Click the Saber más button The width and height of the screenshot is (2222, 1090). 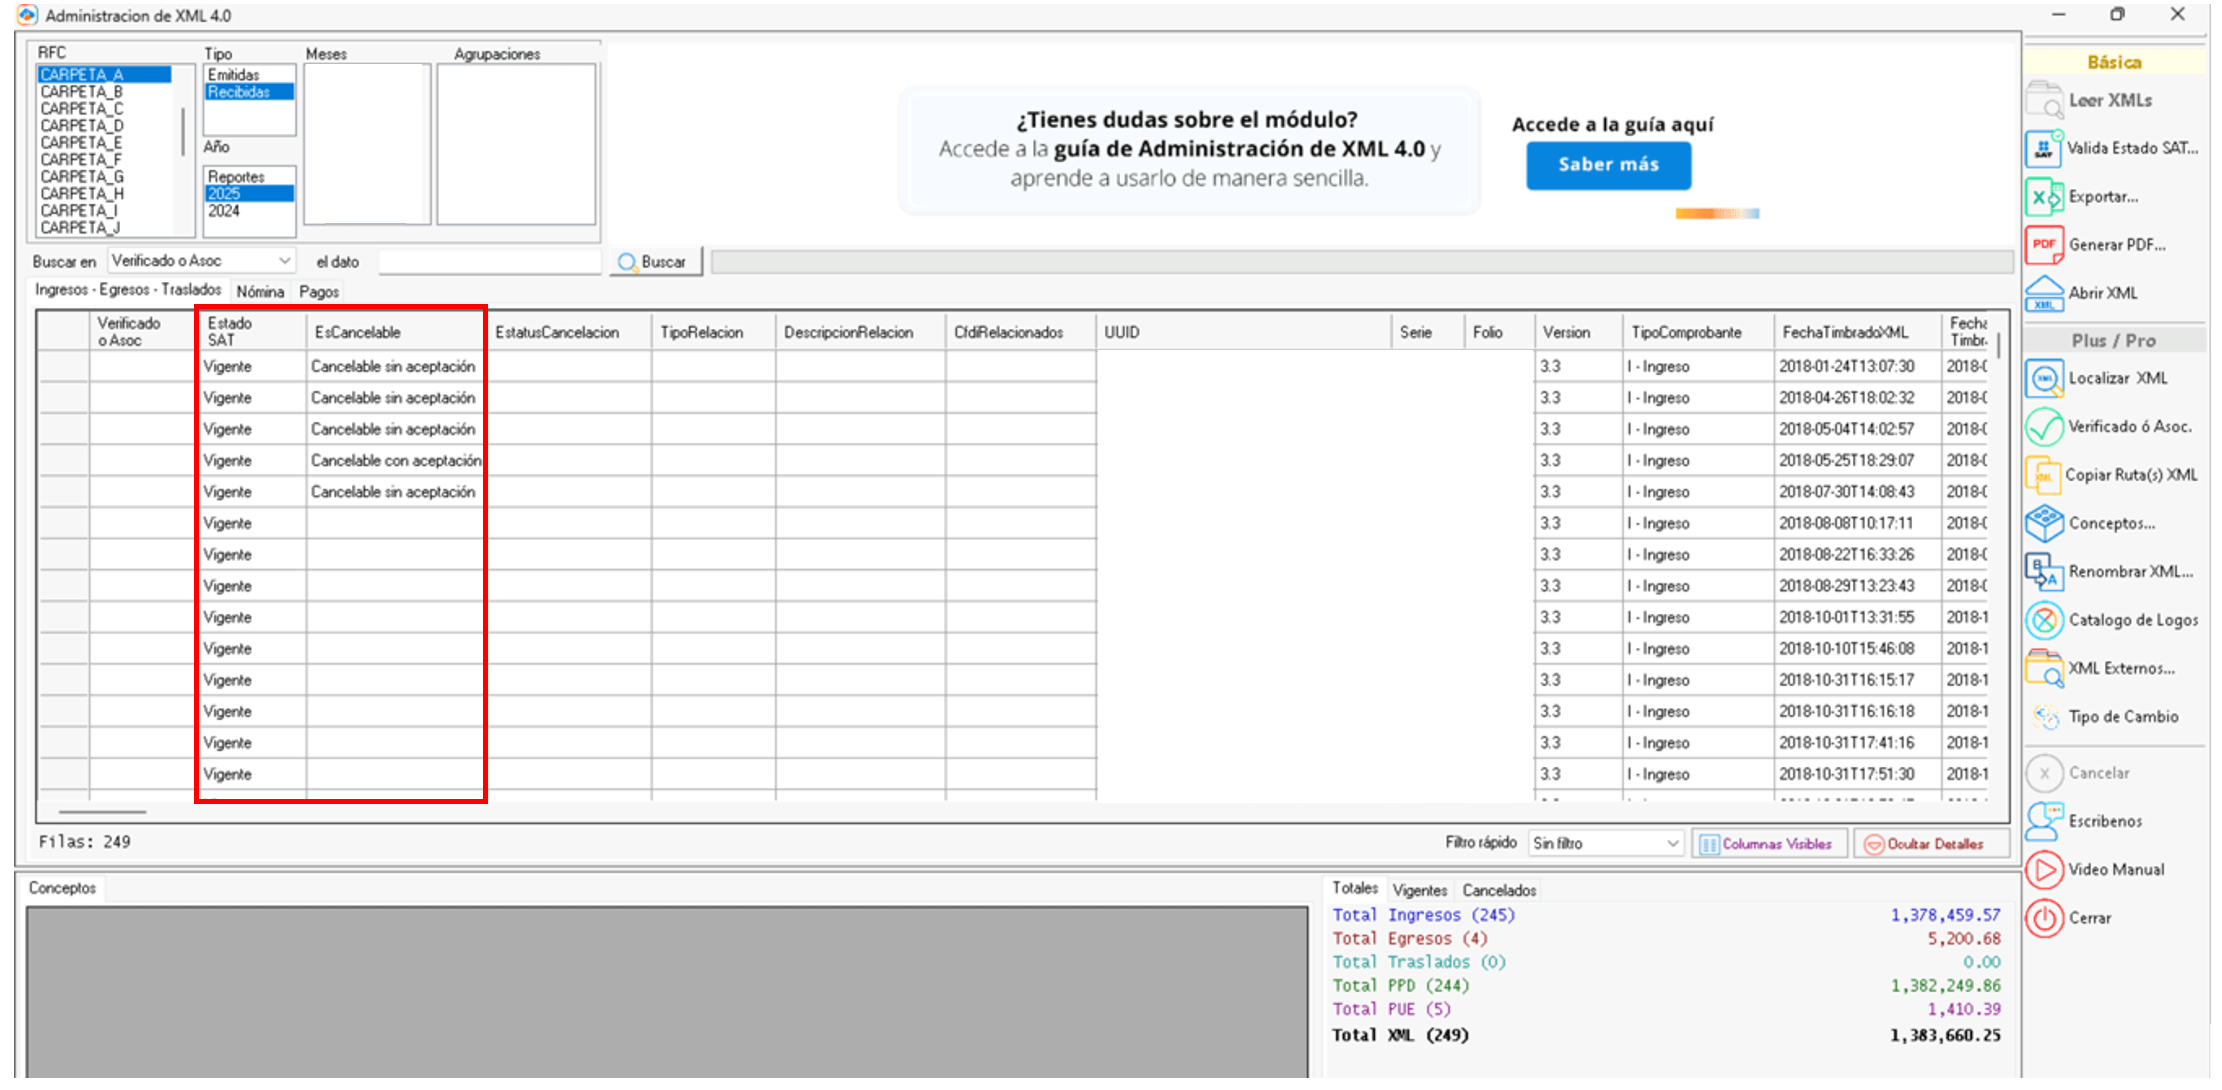[x=1607, y=165]
